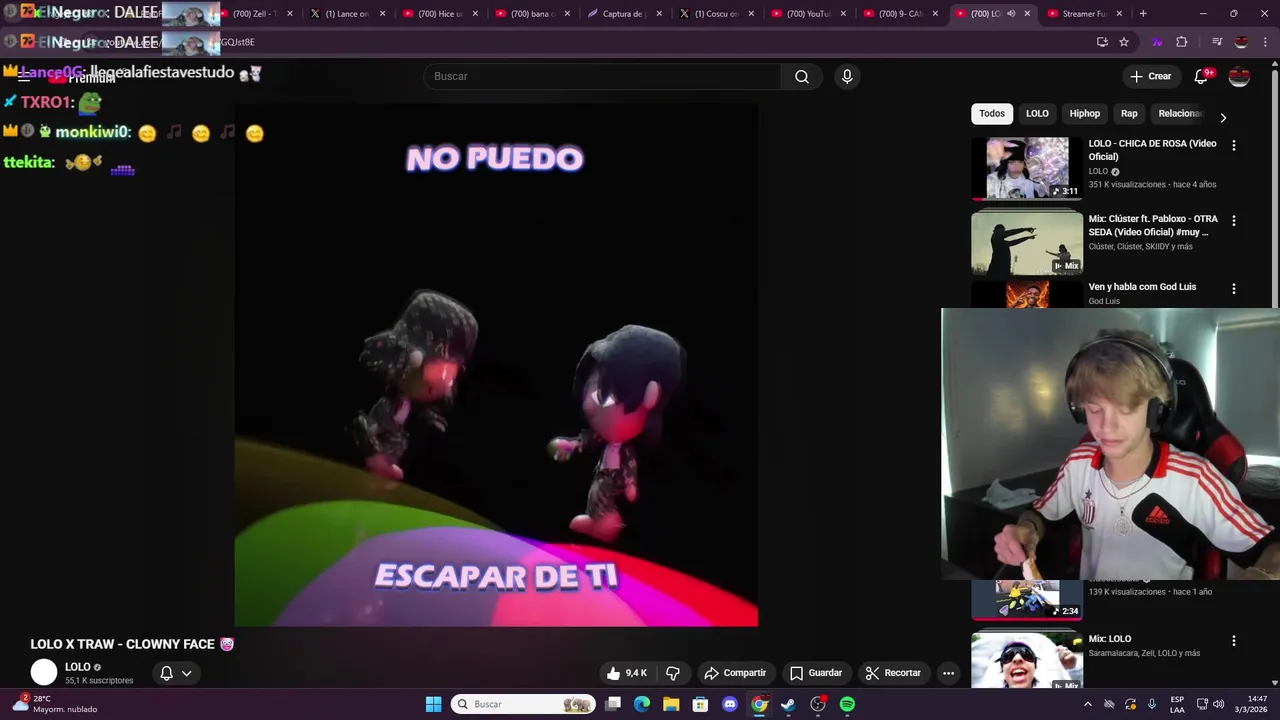1280x720 pixels.
Task: Click the Crear button
Action: pos(1150,77)
